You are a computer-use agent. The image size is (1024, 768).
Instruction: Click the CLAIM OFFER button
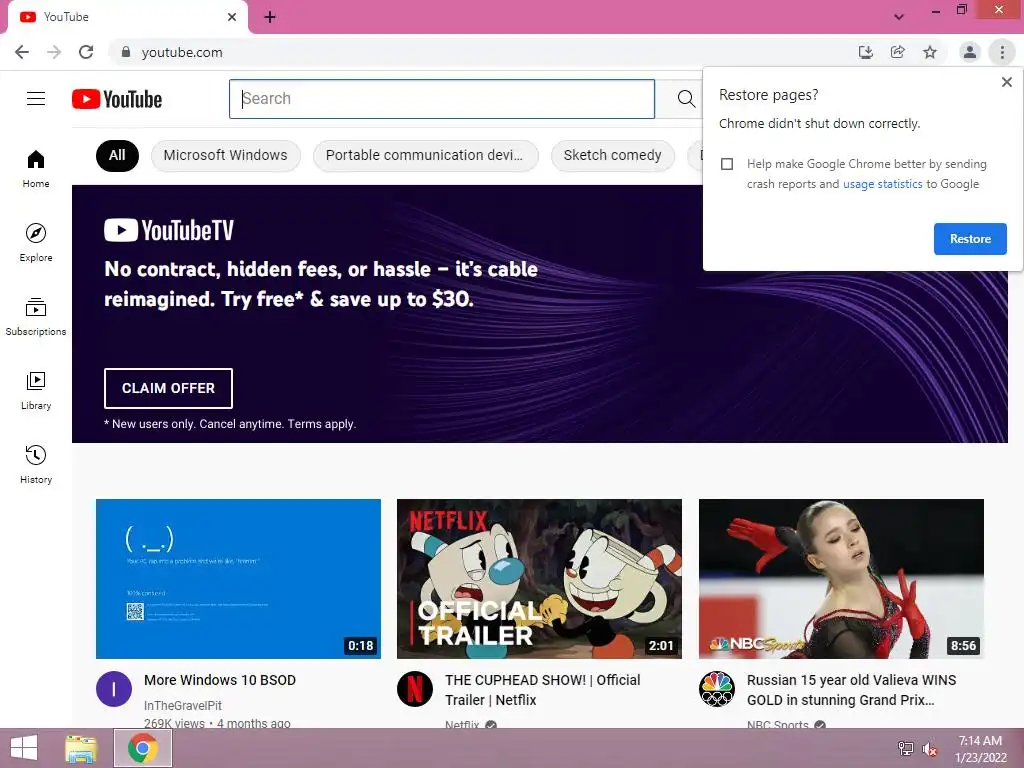tap(168, 388)
